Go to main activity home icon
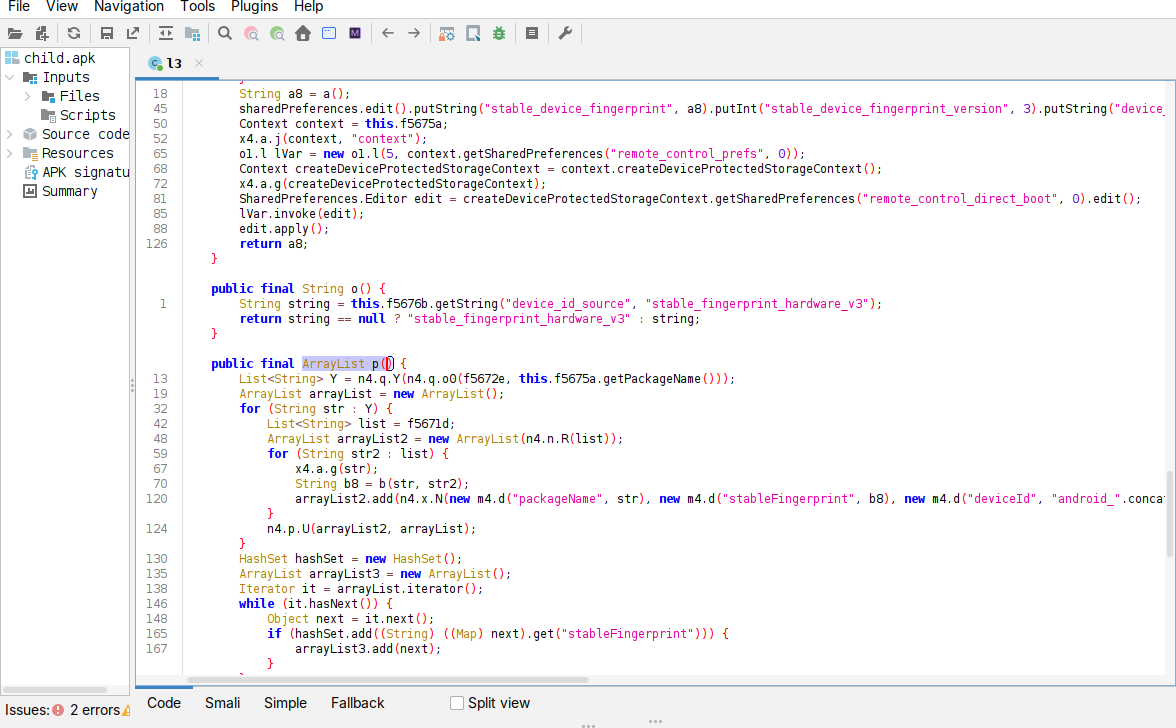 (303, 33)
